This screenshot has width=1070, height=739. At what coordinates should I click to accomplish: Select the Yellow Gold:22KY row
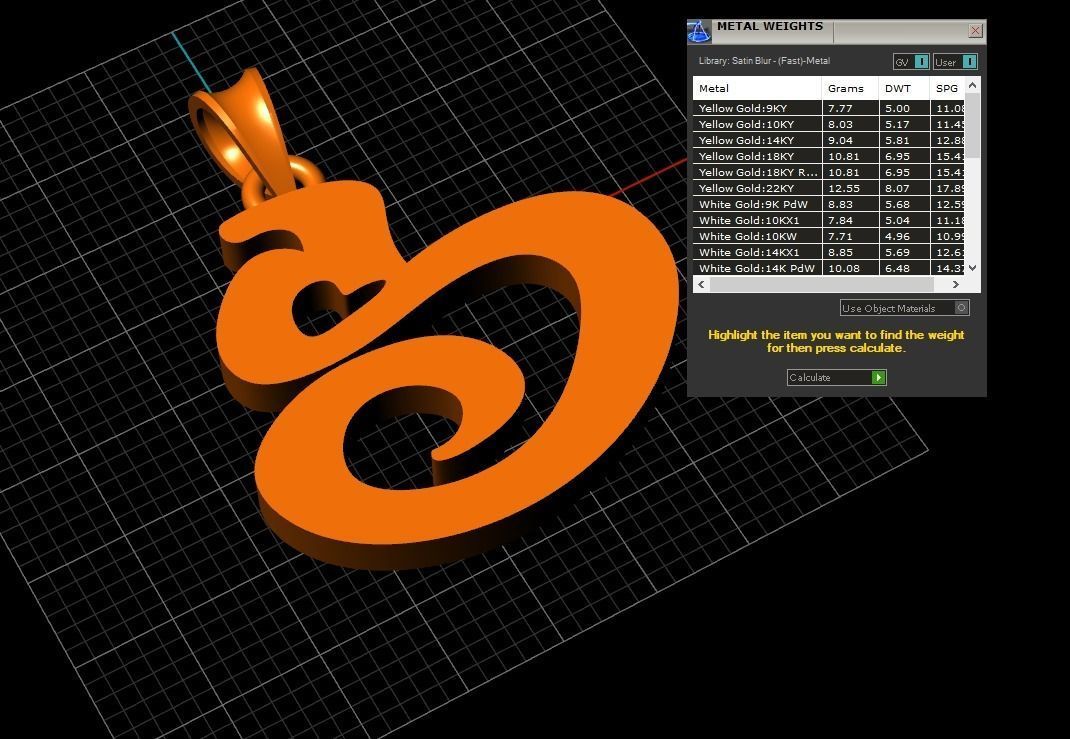pyautogui.click(x=828, y=188)
